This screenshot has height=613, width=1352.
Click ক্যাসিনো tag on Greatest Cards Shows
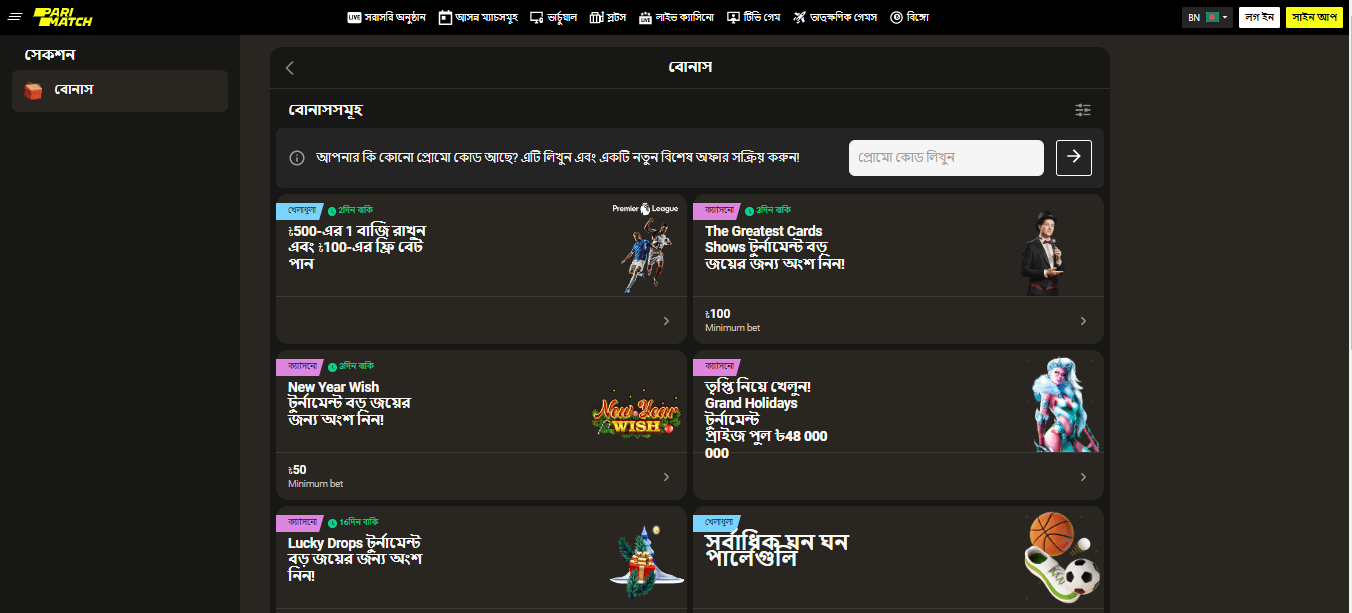[x=717, y=210]
